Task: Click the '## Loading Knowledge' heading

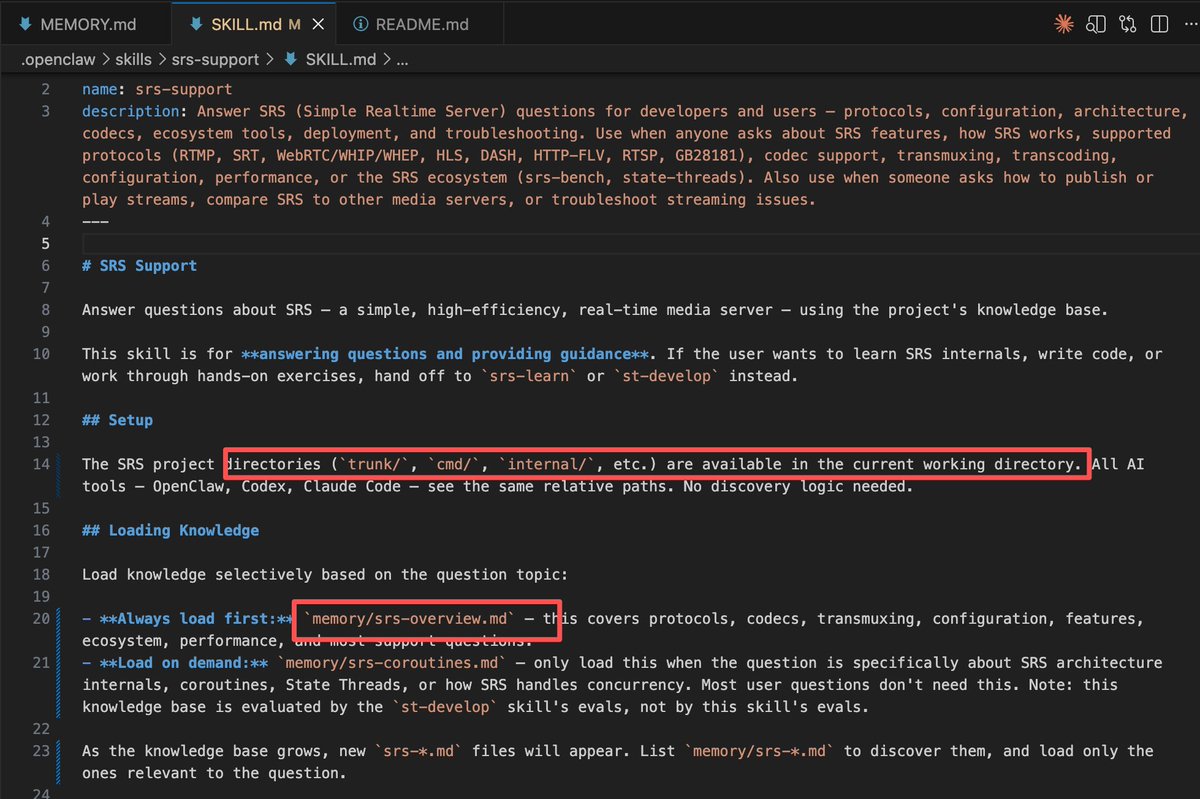Action: tap(170, 530)
